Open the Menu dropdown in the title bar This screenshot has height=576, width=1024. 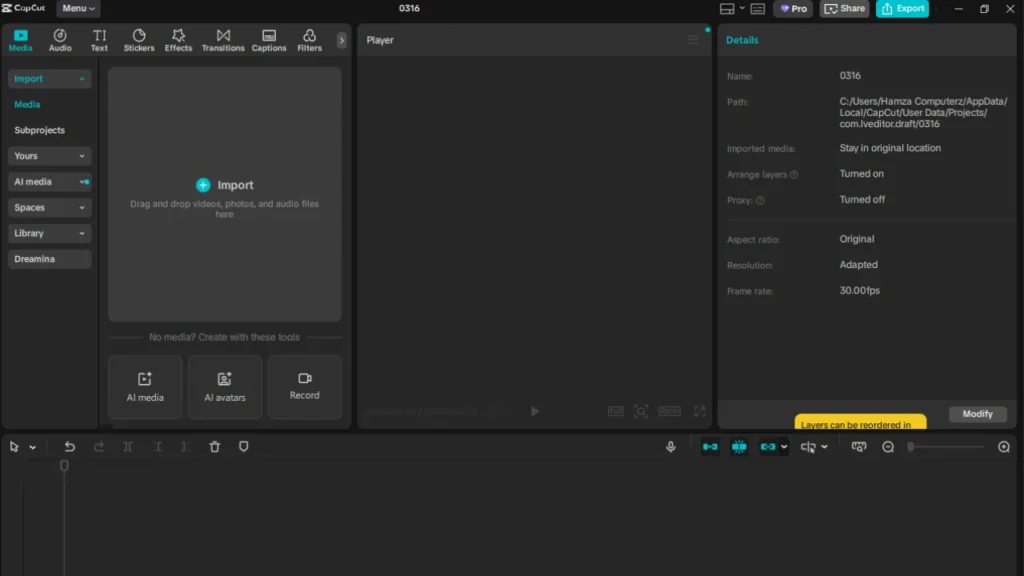(x=77, y=8)
